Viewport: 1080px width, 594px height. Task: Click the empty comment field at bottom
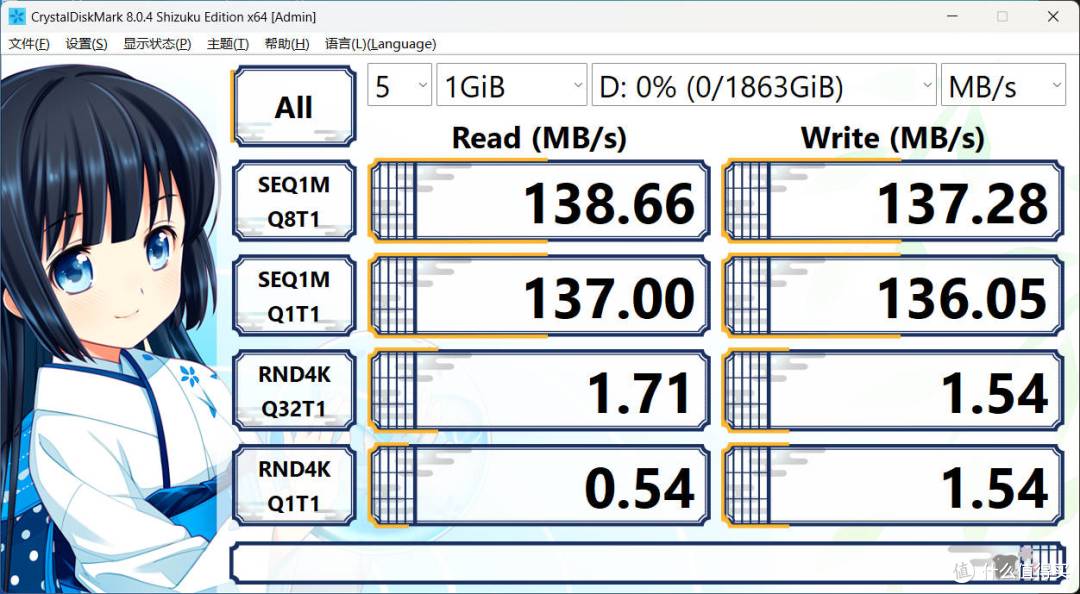[x=647, y=562]
